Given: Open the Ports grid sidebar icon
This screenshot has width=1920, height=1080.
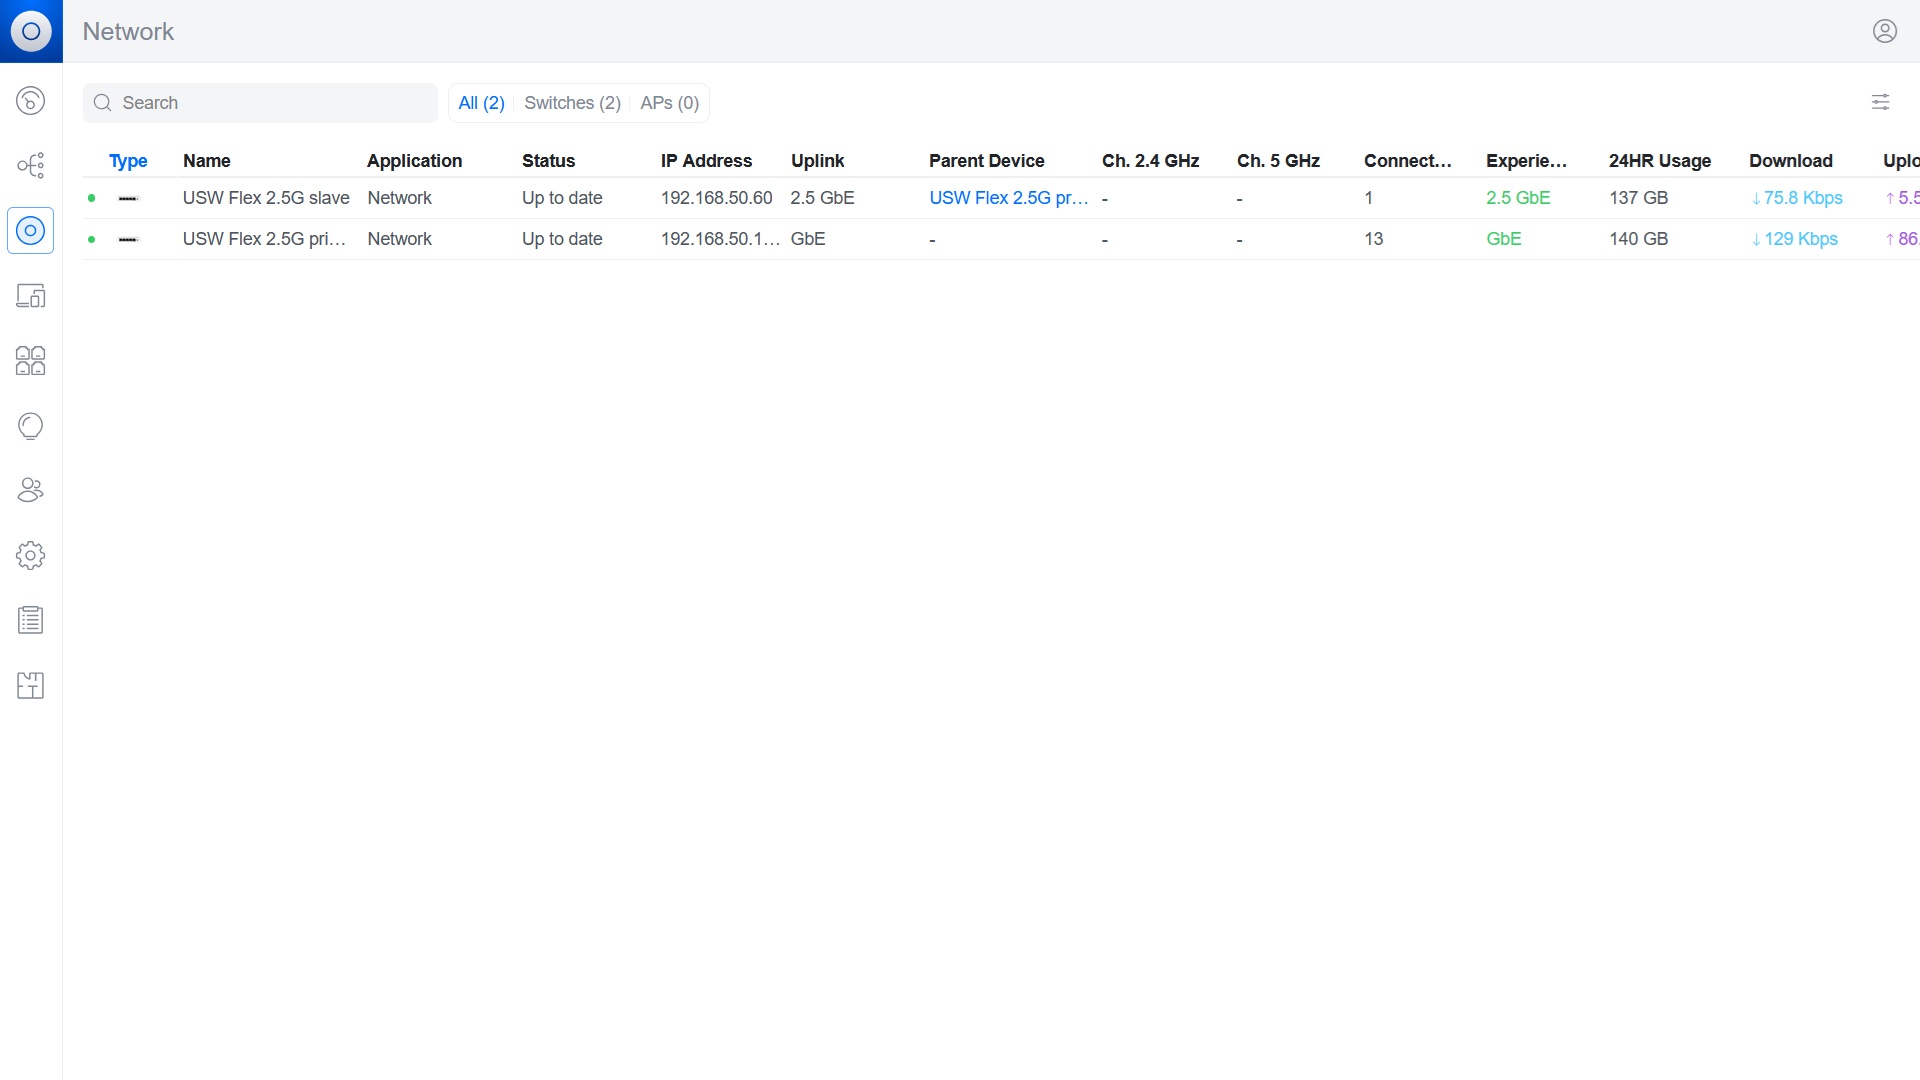Looking at the screenshot, I should [31, 361].
